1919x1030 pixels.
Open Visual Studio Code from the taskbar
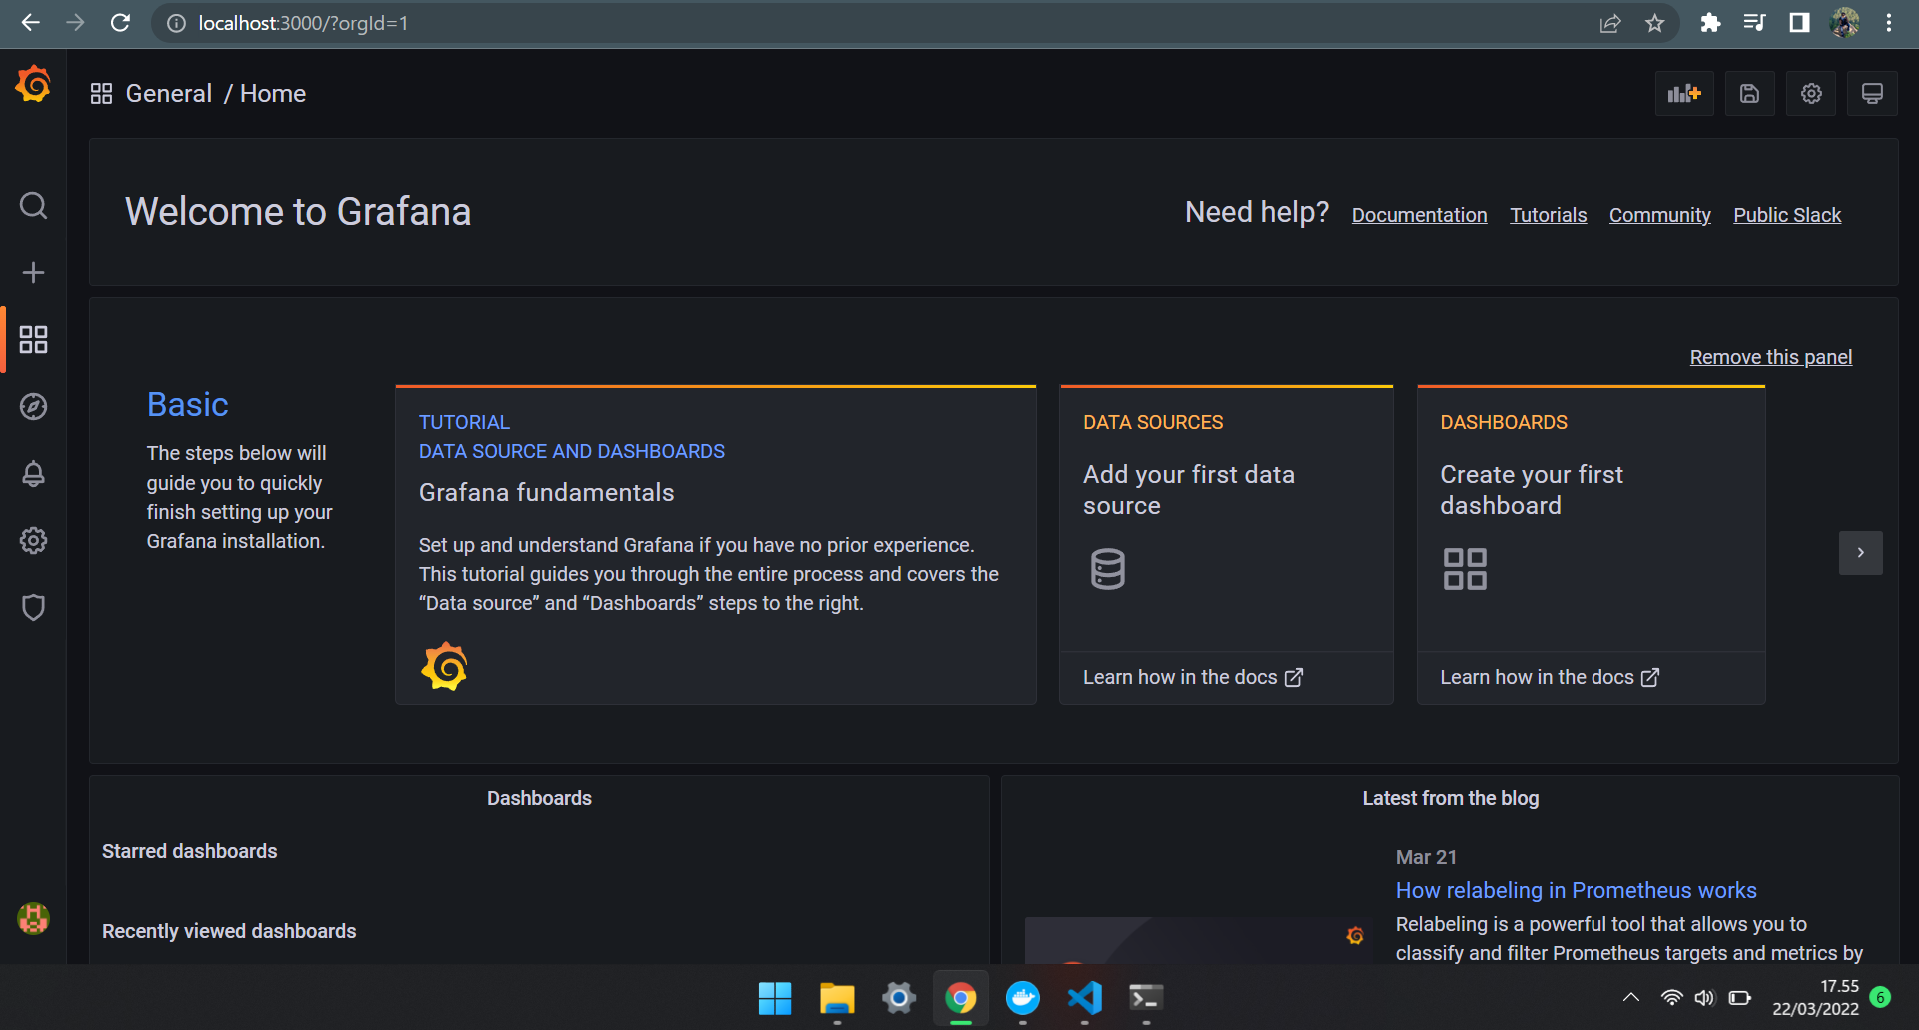(1084, 998)
